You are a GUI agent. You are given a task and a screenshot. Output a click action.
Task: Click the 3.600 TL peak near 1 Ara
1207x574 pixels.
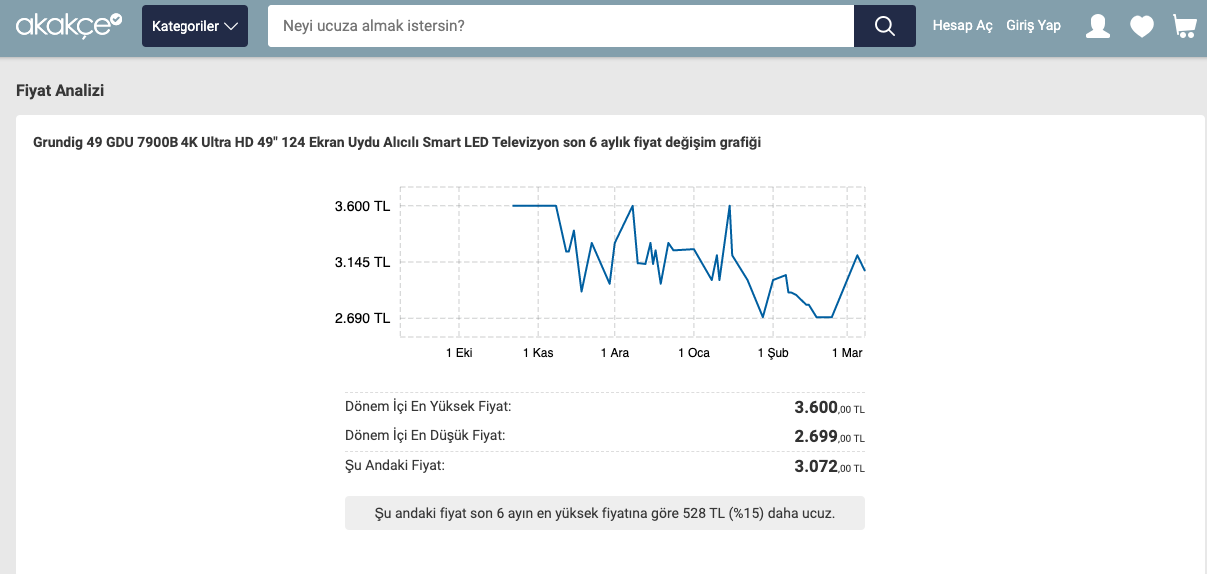click(x=633, y=206)
